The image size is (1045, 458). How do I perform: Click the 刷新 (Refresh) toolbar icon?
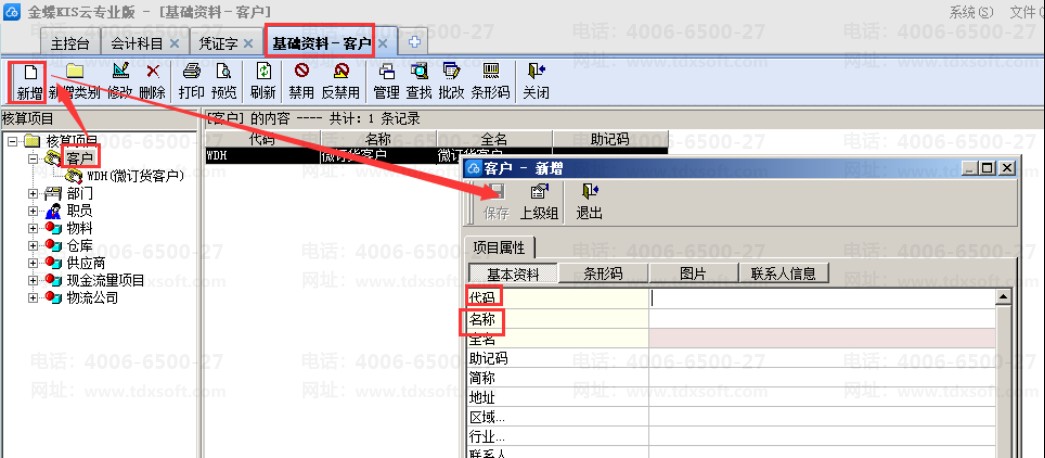(264, 71)
